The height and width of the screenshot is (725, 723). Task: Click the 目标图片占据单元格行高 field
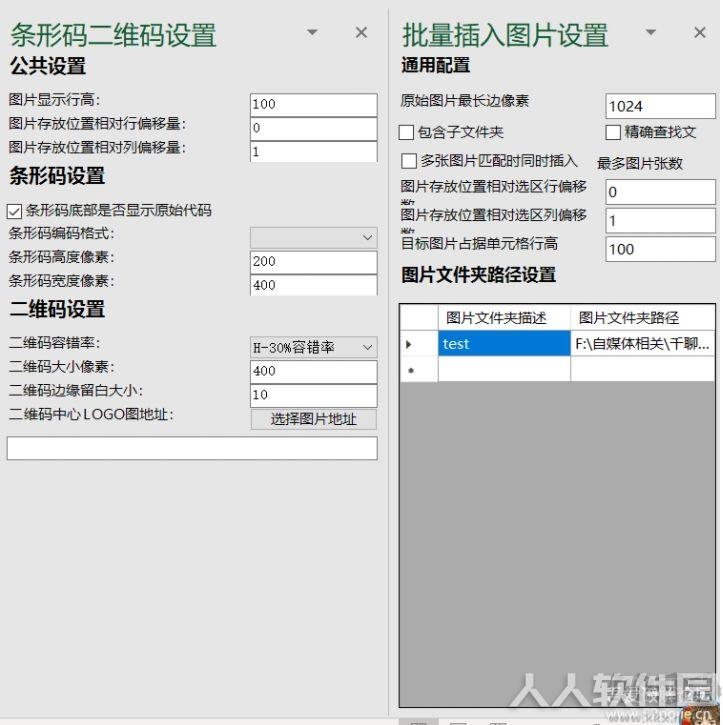pos(660,249)
